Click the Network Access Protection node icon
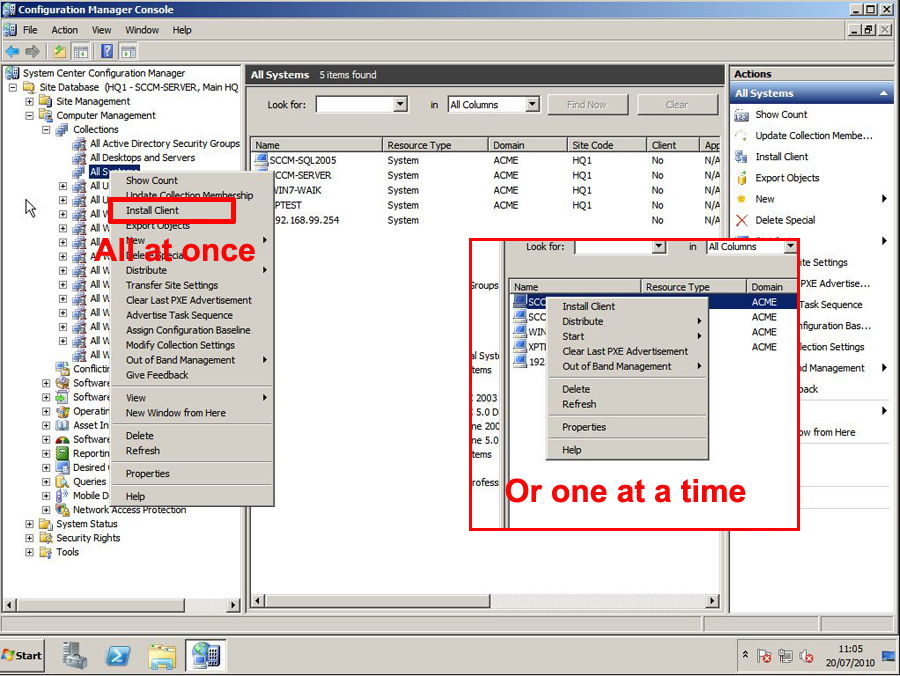 62,510
